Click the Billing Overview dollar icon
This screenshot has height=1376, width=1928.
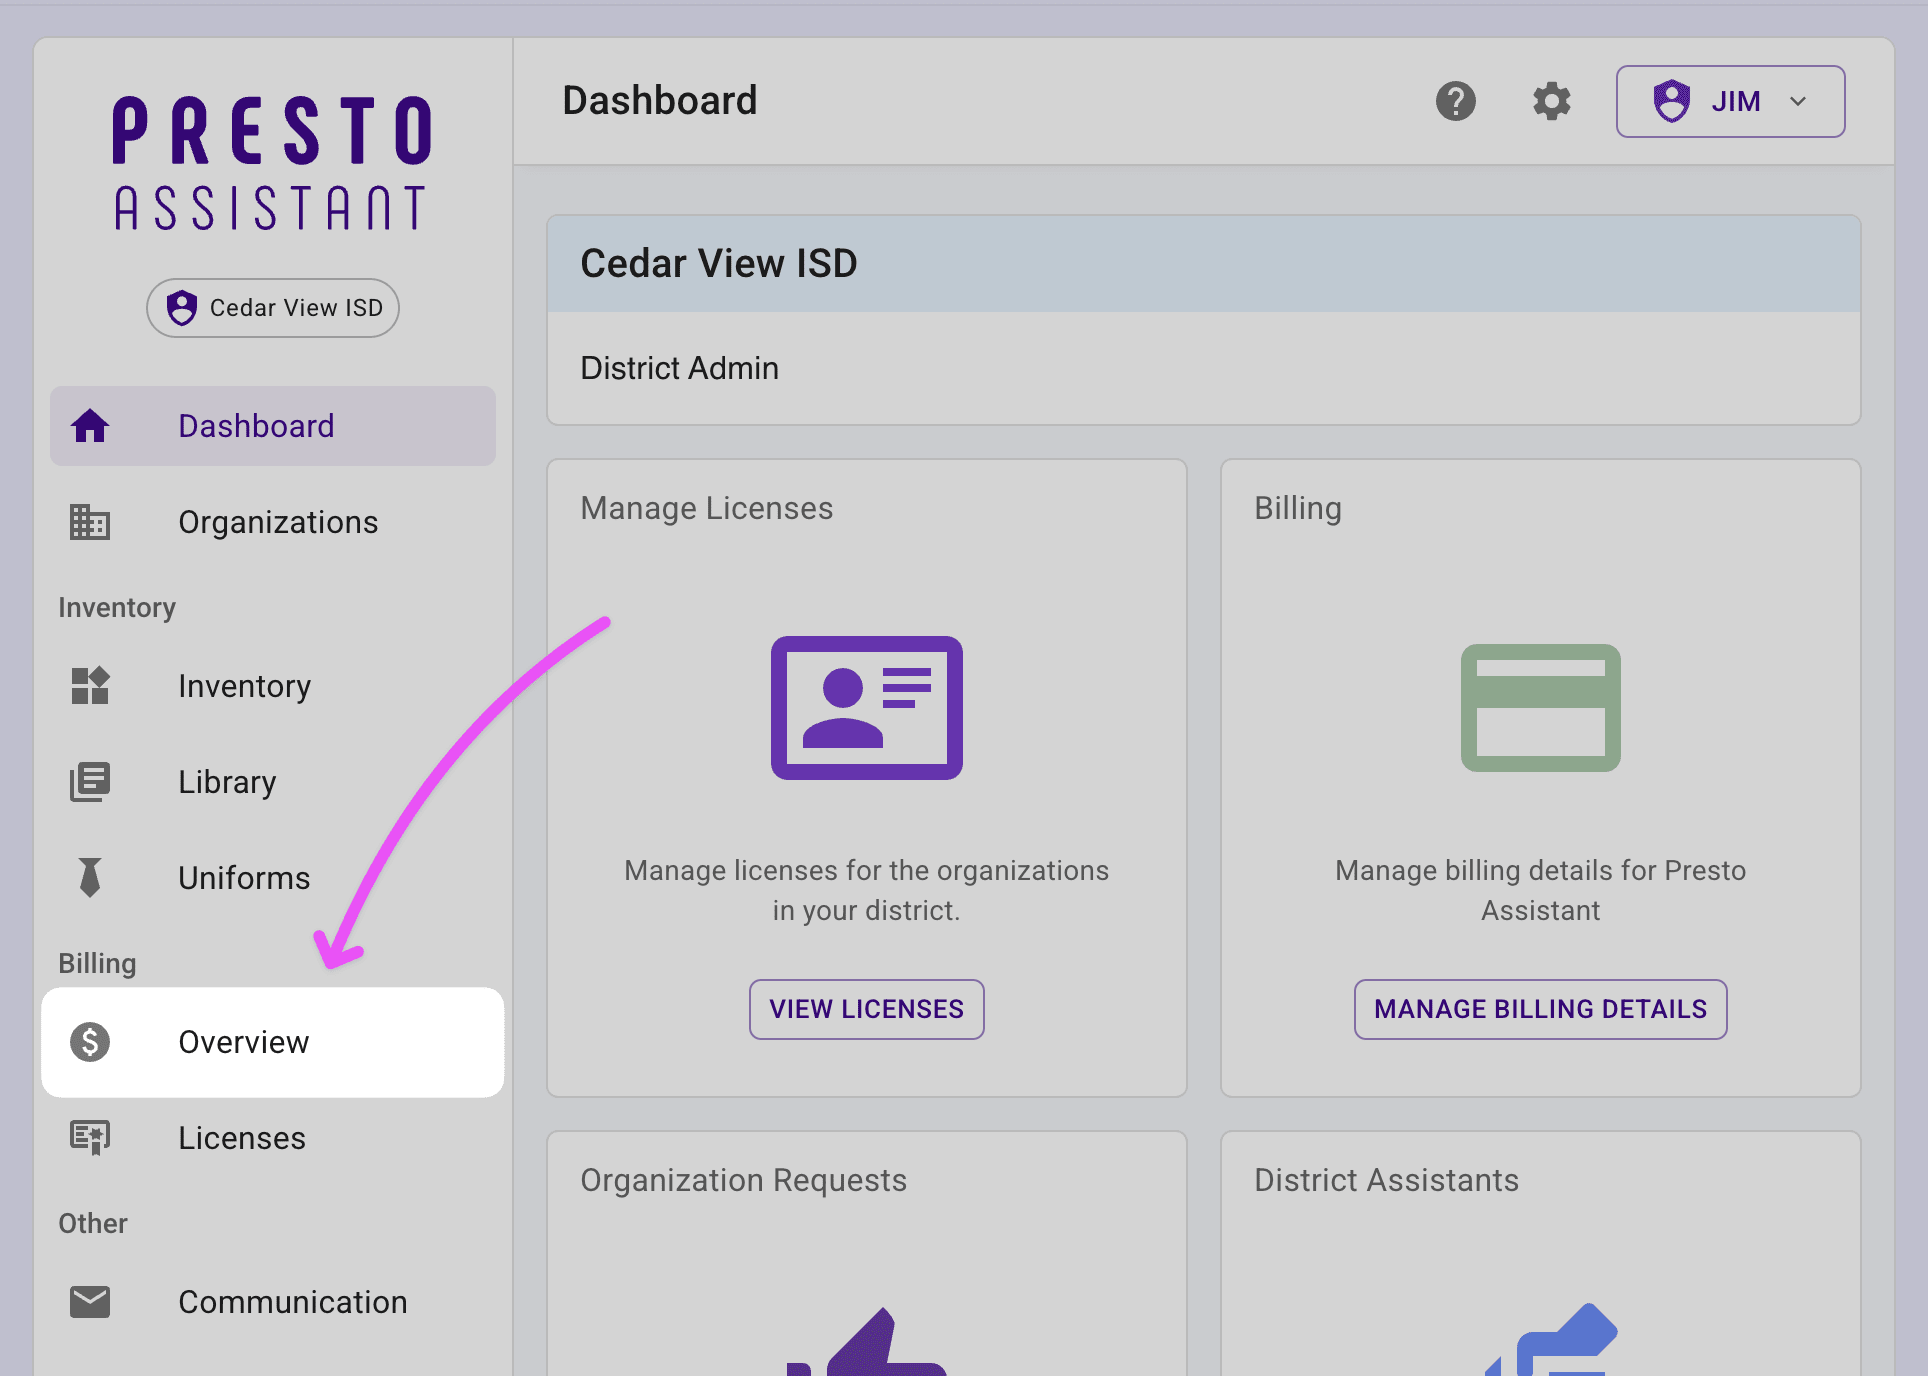point(90,1042)
